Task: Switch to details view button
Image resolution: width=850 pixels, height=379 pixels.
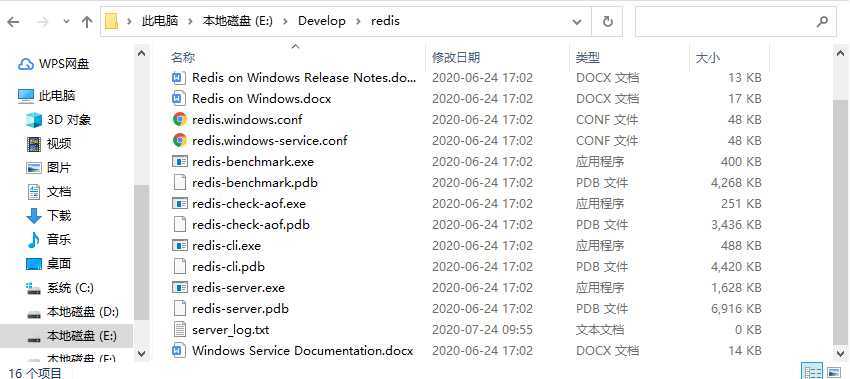Action: point(813,372)
